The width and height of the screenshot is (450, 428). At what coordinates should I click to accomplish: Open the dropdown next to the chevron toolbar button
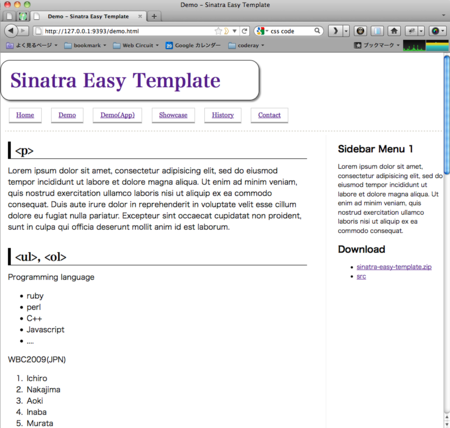tap(346, 31)
